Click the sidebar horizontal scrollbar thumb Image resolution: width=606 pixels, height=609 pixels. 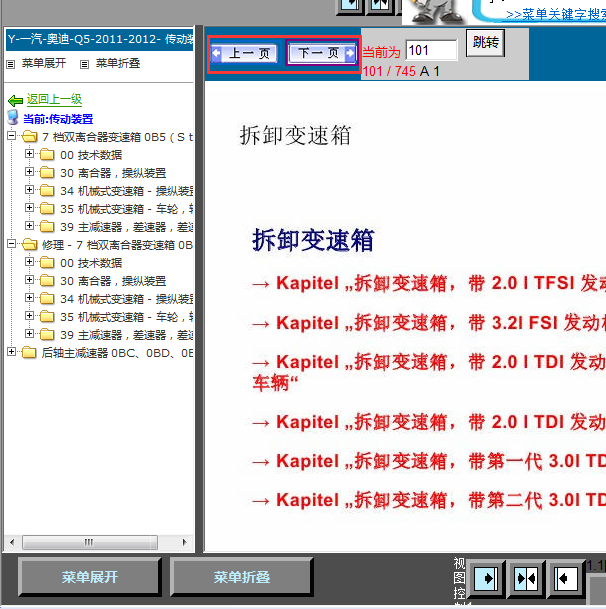(90, 542)
